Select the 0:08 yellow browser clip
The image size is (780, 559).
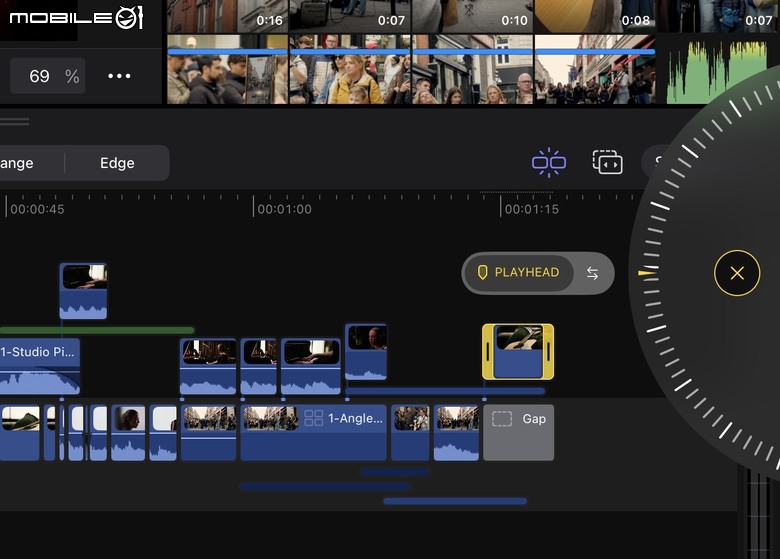point(595,16)
